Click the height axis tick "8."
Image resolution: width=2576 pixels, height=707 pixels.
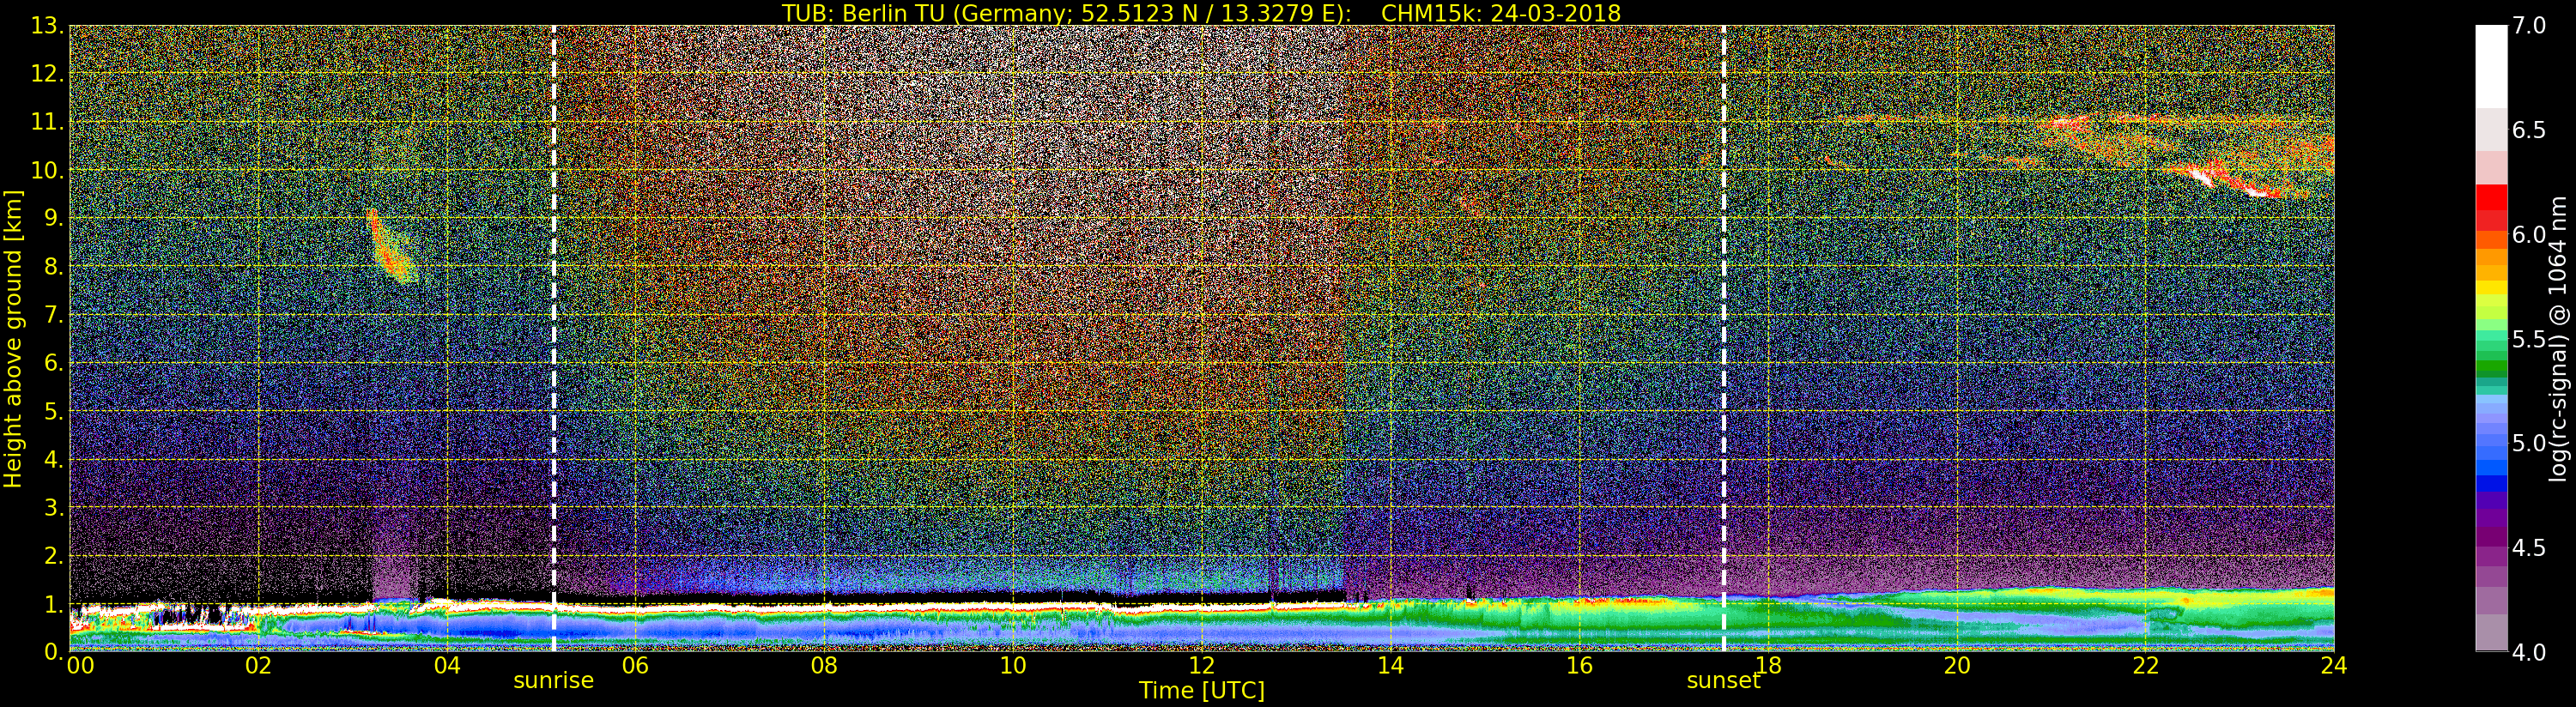[54, 266]
